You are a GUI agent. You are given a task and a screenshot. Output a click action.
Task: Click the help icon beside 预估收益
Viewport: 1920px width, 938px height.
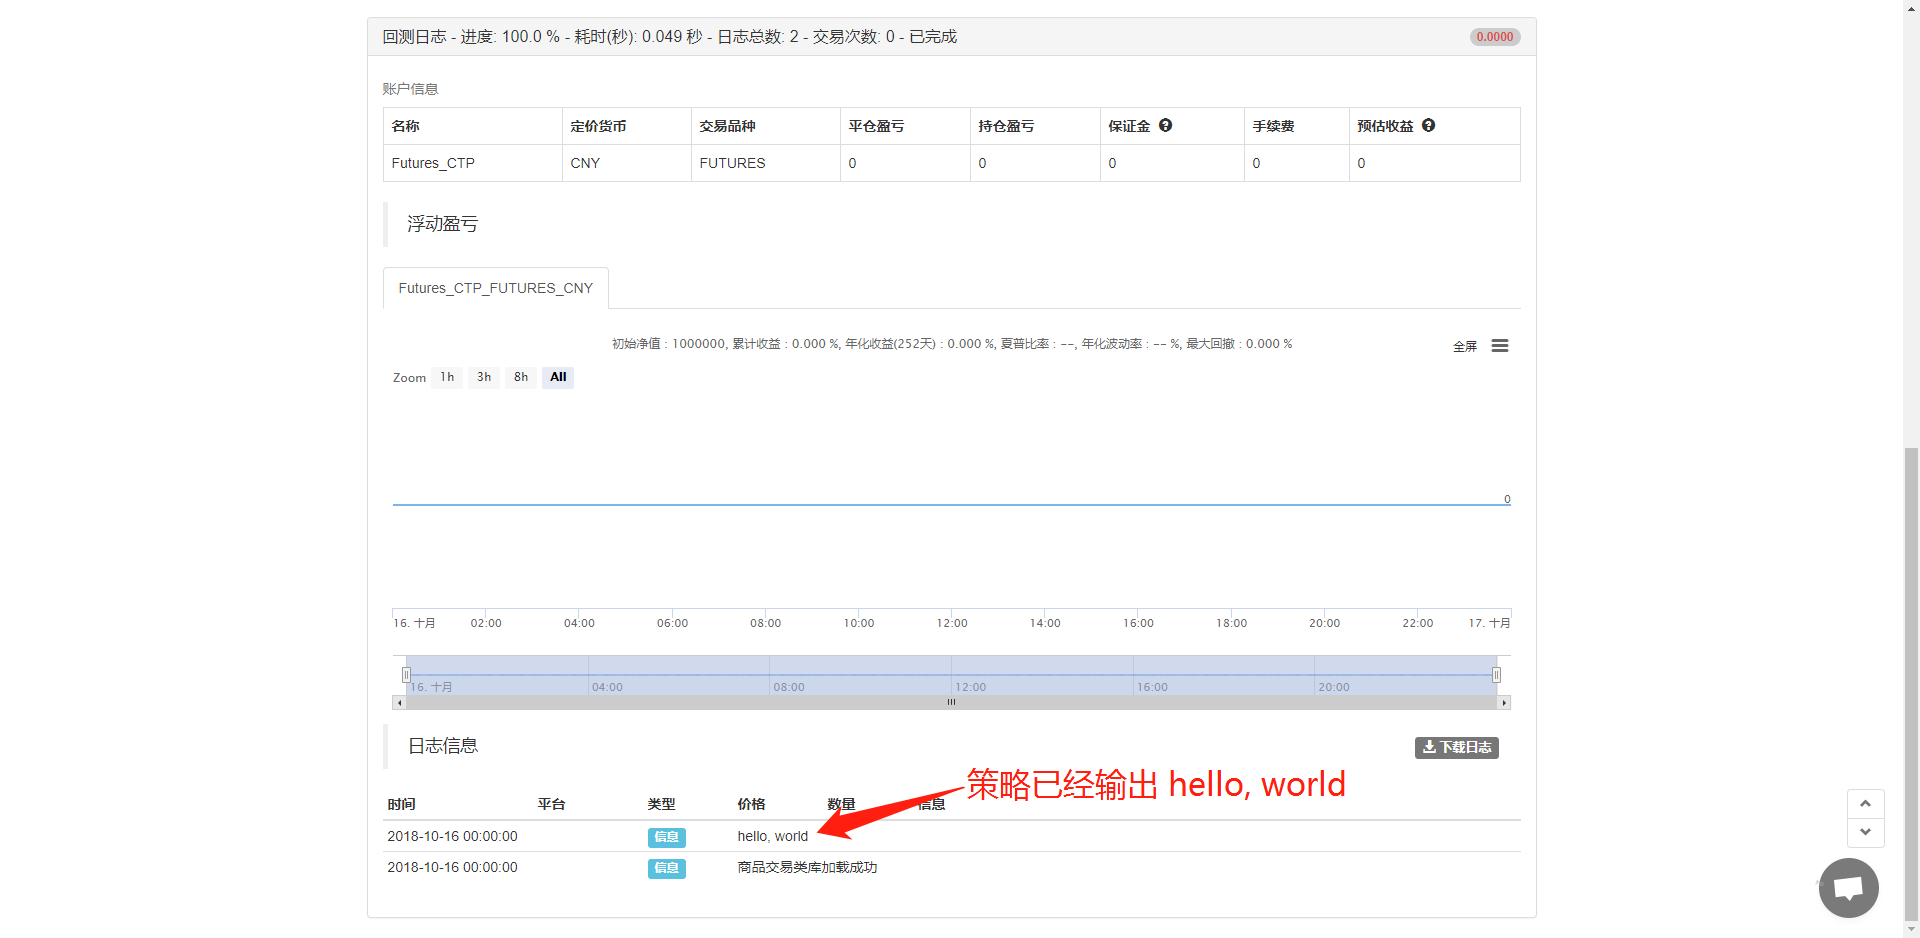click(1428, 125)
